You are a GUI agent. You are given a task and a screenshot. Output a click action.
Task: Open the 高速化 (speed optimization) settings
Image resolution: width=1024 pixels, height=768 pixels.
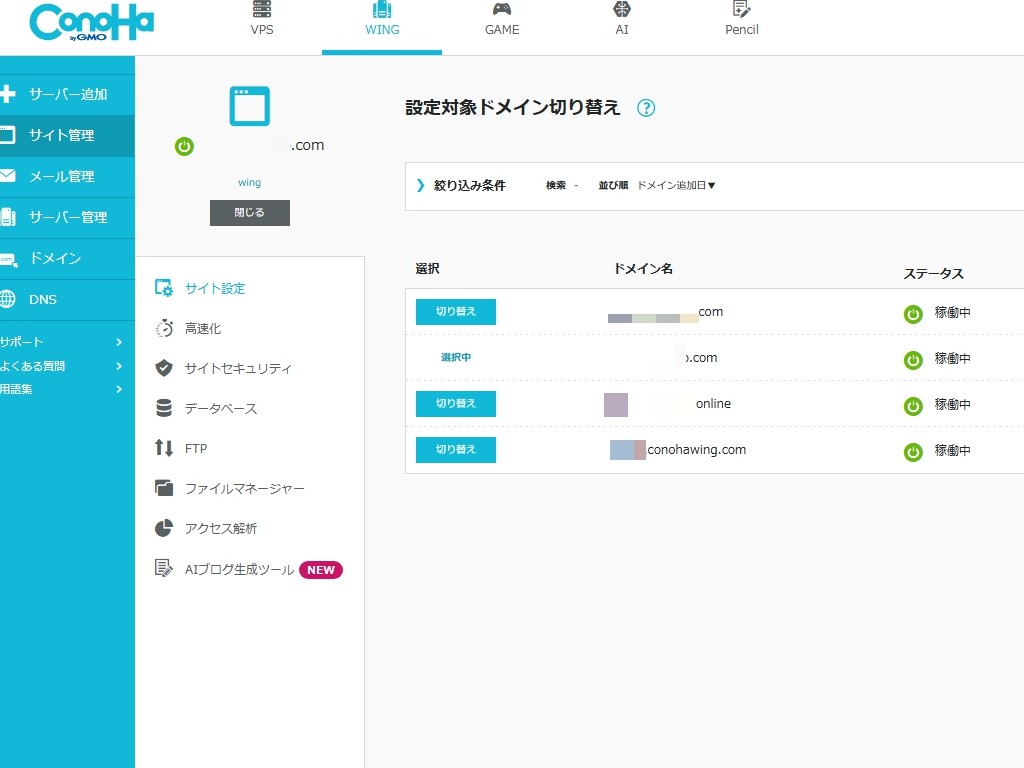pyautogui.click(x=163, y=328)
